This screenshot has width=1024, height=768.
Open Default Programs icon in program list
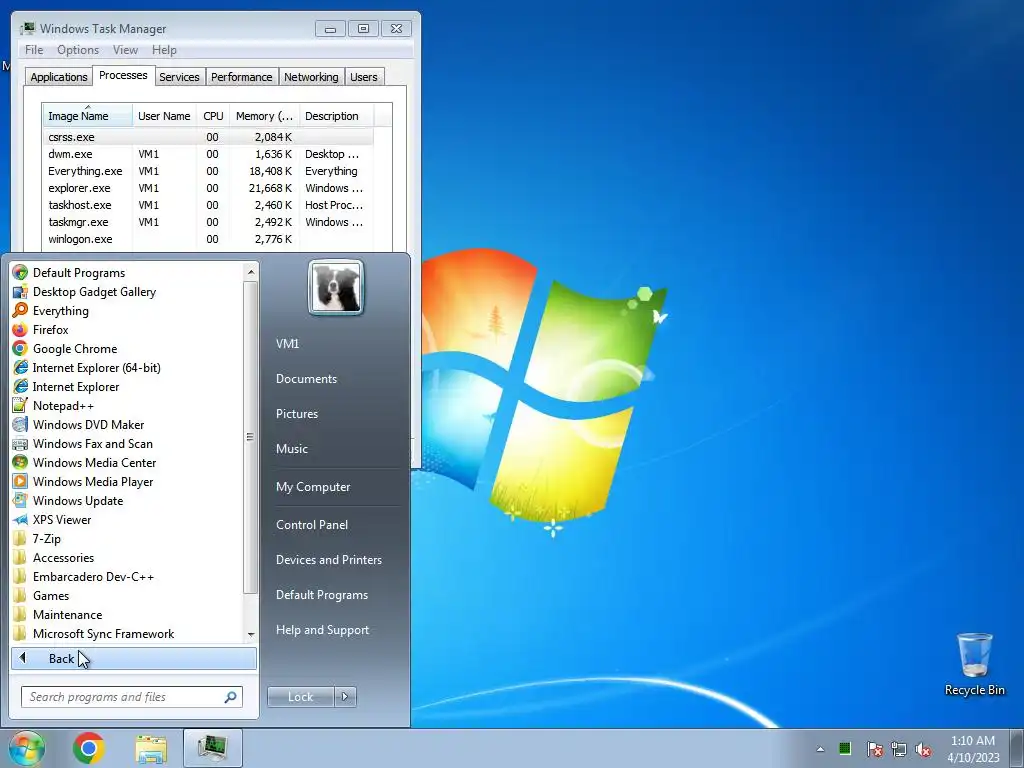(20, 272)
